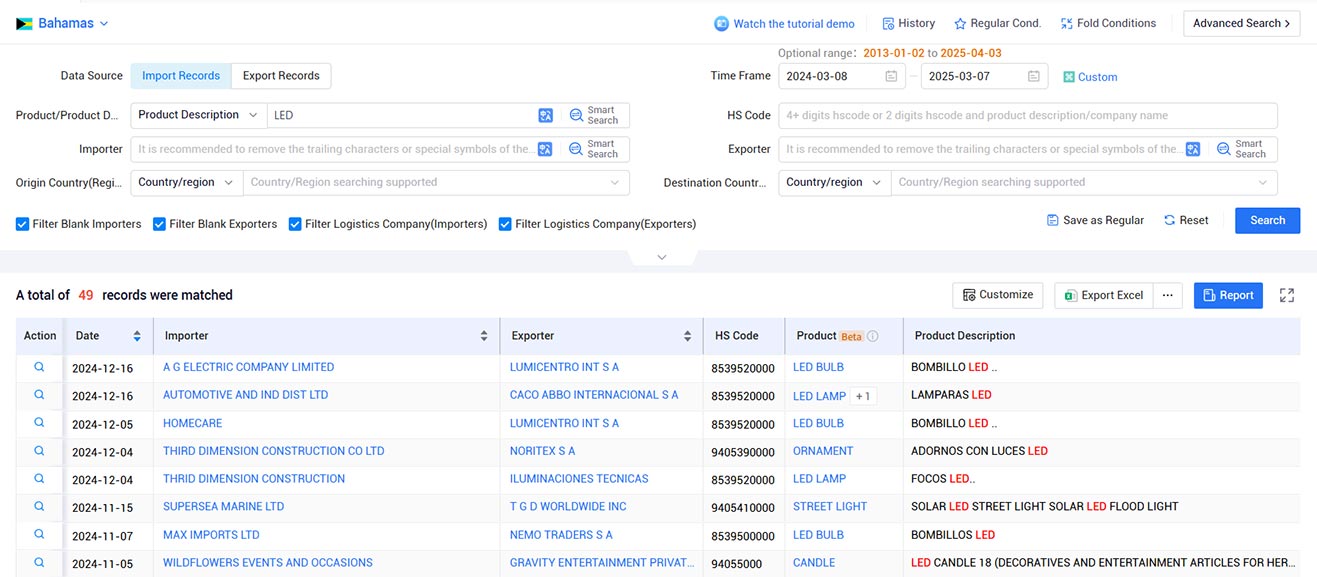Click the Custom time frame option

coord(1090,77)
